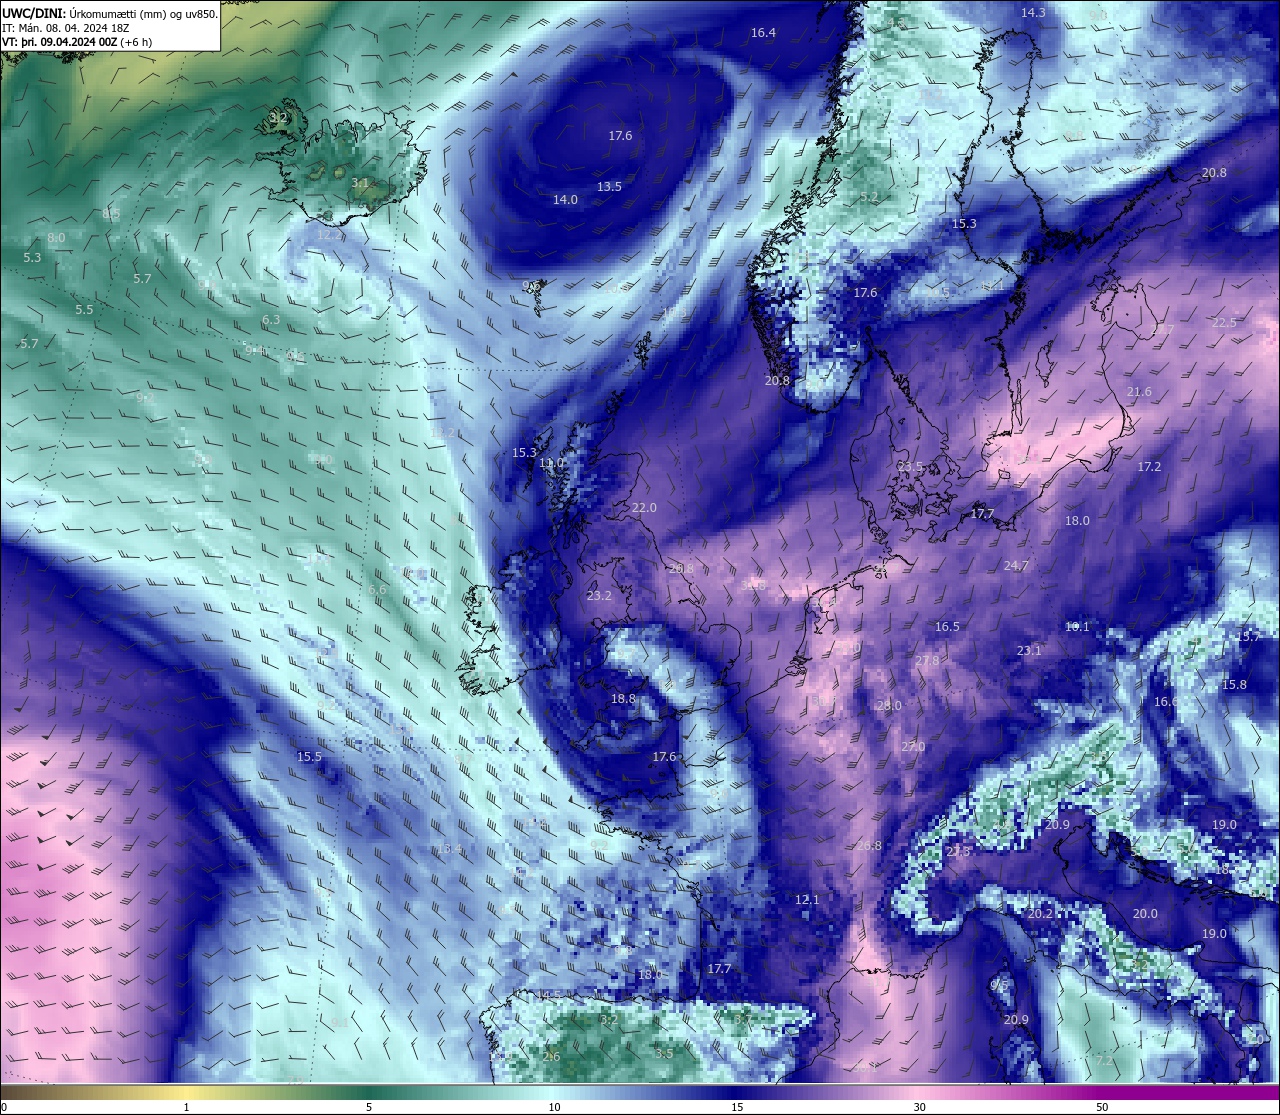Click the map value '2.6'
The width and height of the screenshot is (1280, 1115).
pos(551,1057)
